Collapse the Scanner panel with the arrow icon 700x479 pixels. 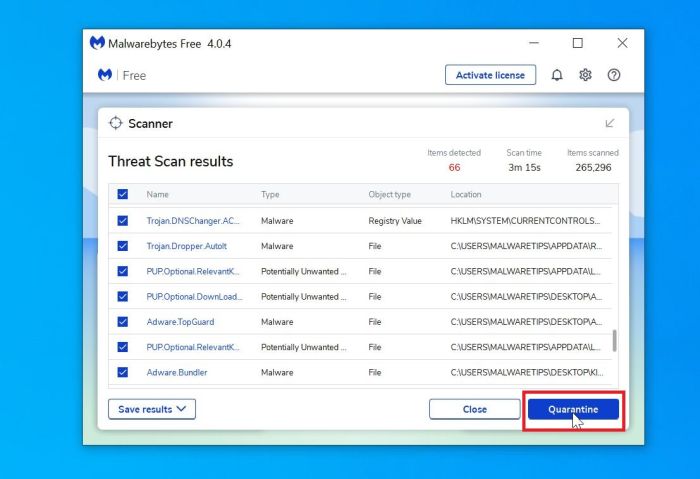pos(610,123)
